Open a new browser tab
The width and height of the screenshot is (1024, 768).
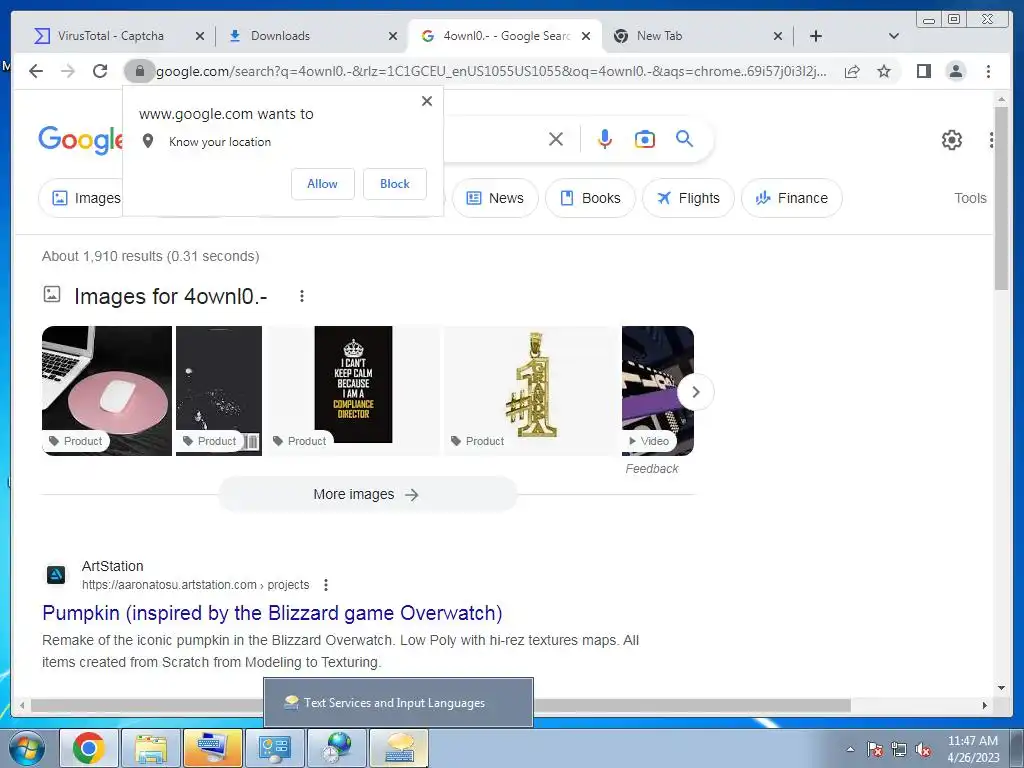tap(816, 36)
